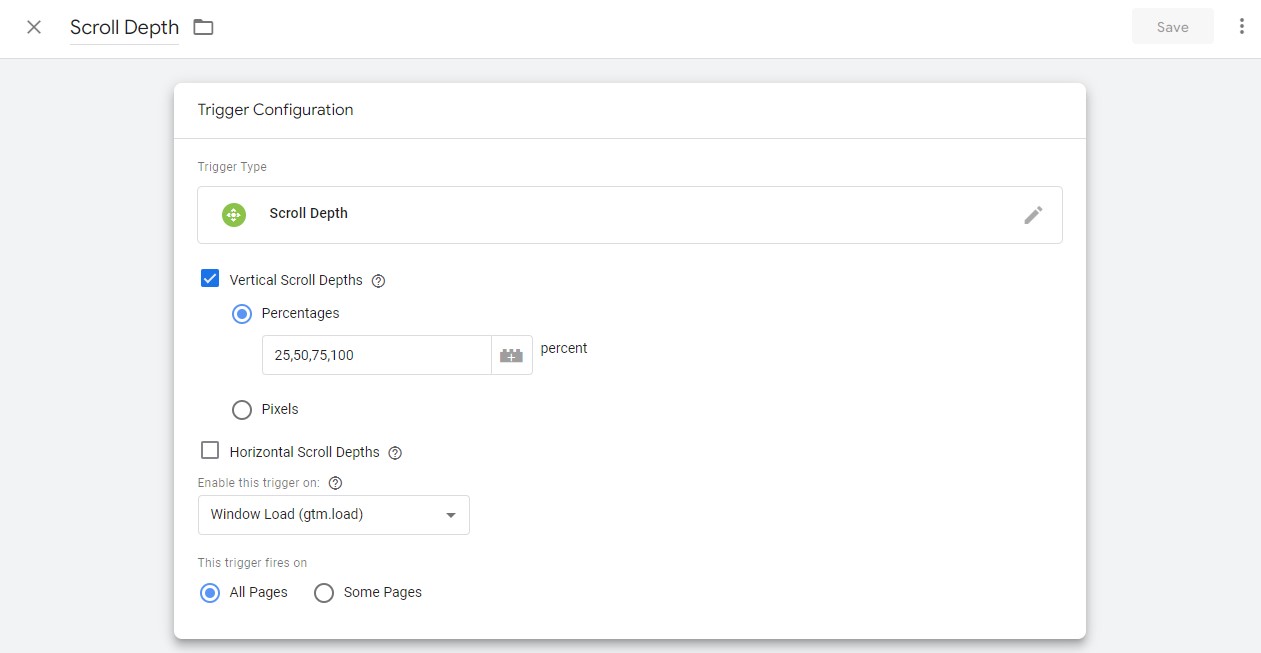Click the insert variable brick icon
The height and width of the screenshot is (653, 1261).
click(511, 355)
